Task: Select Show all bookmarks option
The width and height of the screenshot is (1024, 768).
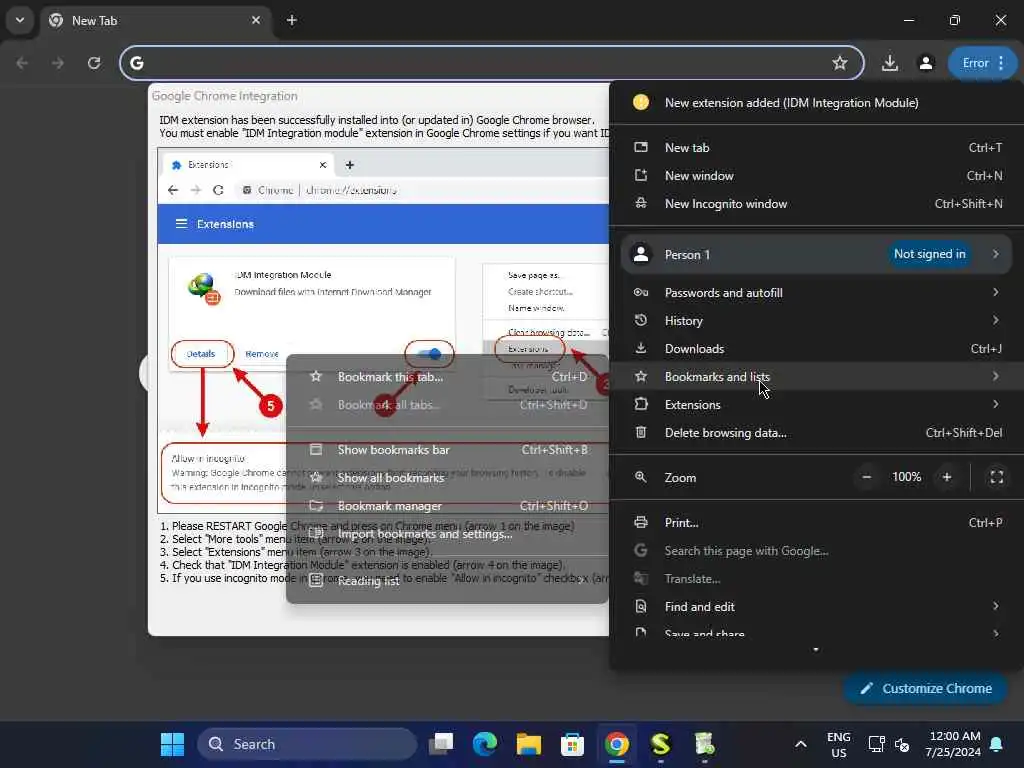Action: 448,478
